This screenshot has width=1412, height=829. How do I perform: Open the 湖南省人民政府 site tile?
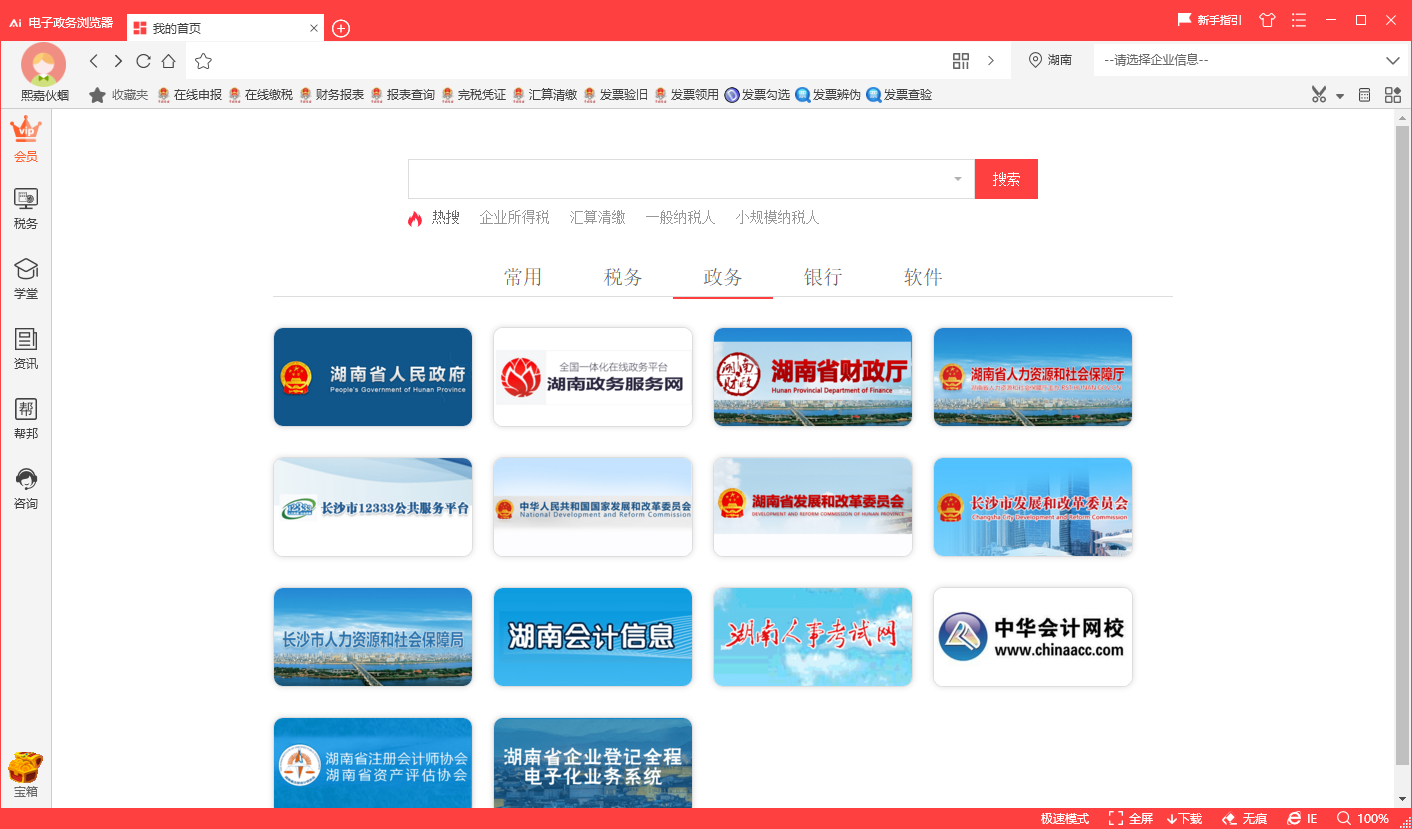[373, 377]
